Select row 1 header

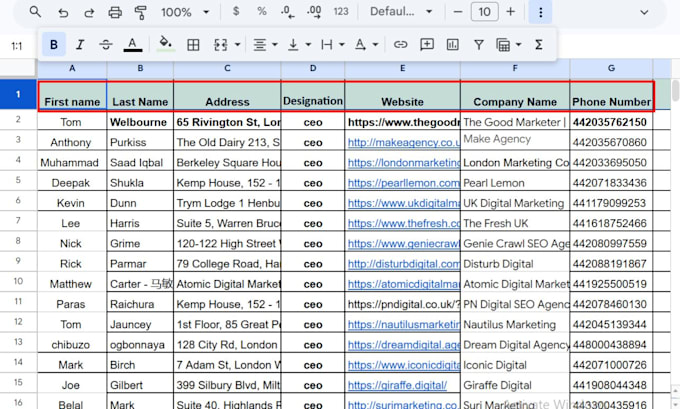point(18,94)
